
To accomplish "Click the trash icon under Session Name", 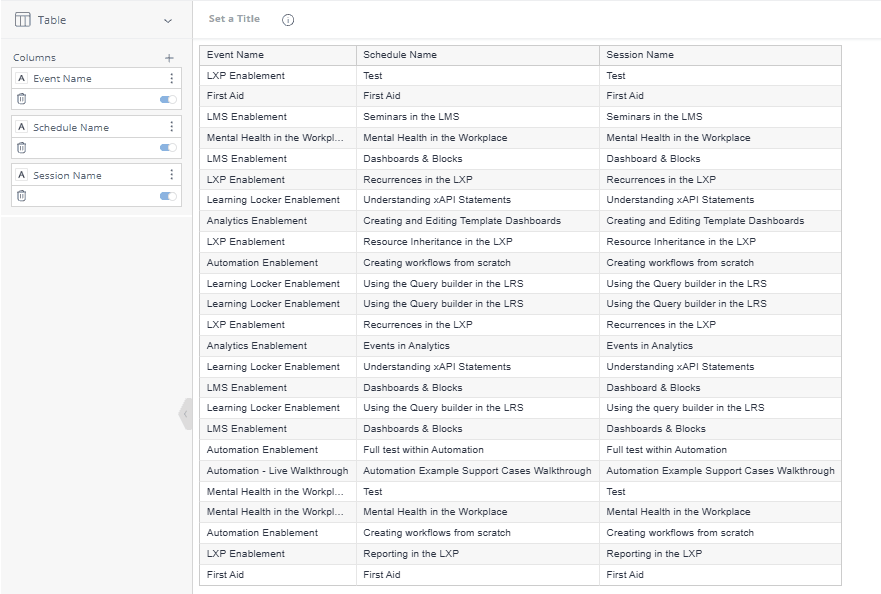I will coord(20,196).
